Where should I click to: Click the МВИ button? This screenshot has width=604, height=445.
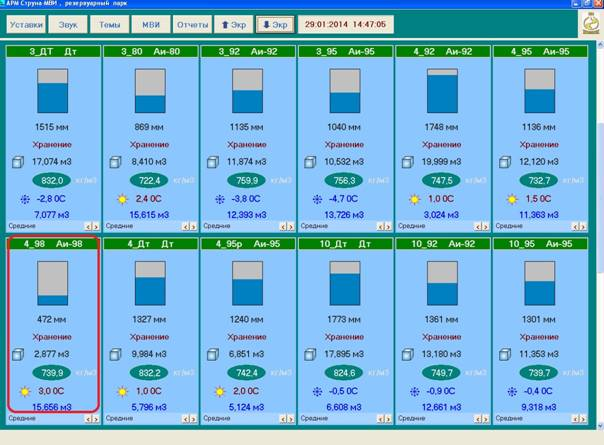click(151, 25)
